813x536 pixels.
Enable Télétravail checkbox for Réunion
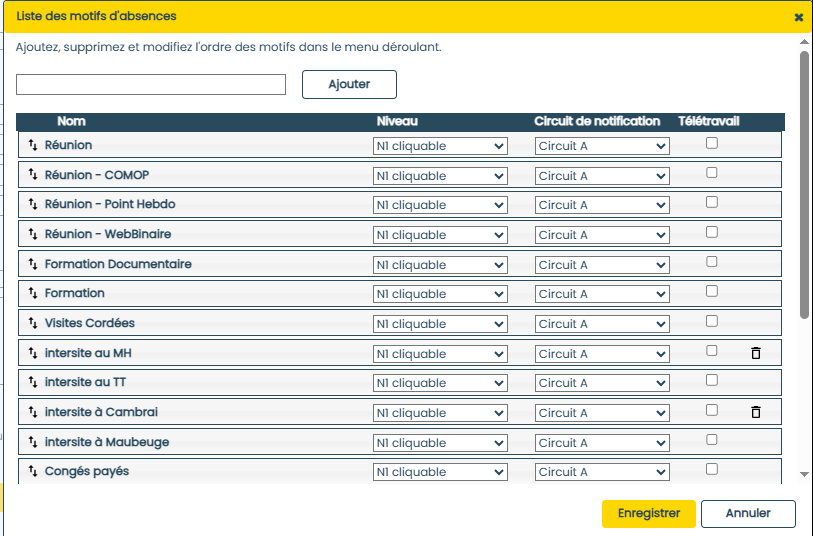click(x=712, y=143)
